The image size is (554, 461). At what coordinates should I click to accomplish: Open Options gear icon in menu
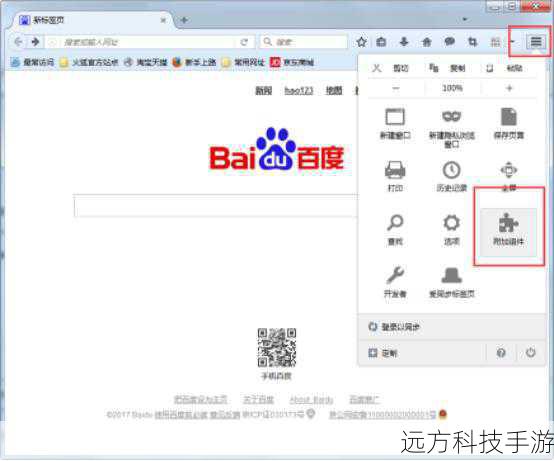pyautogui.click(x=452, y=230)
